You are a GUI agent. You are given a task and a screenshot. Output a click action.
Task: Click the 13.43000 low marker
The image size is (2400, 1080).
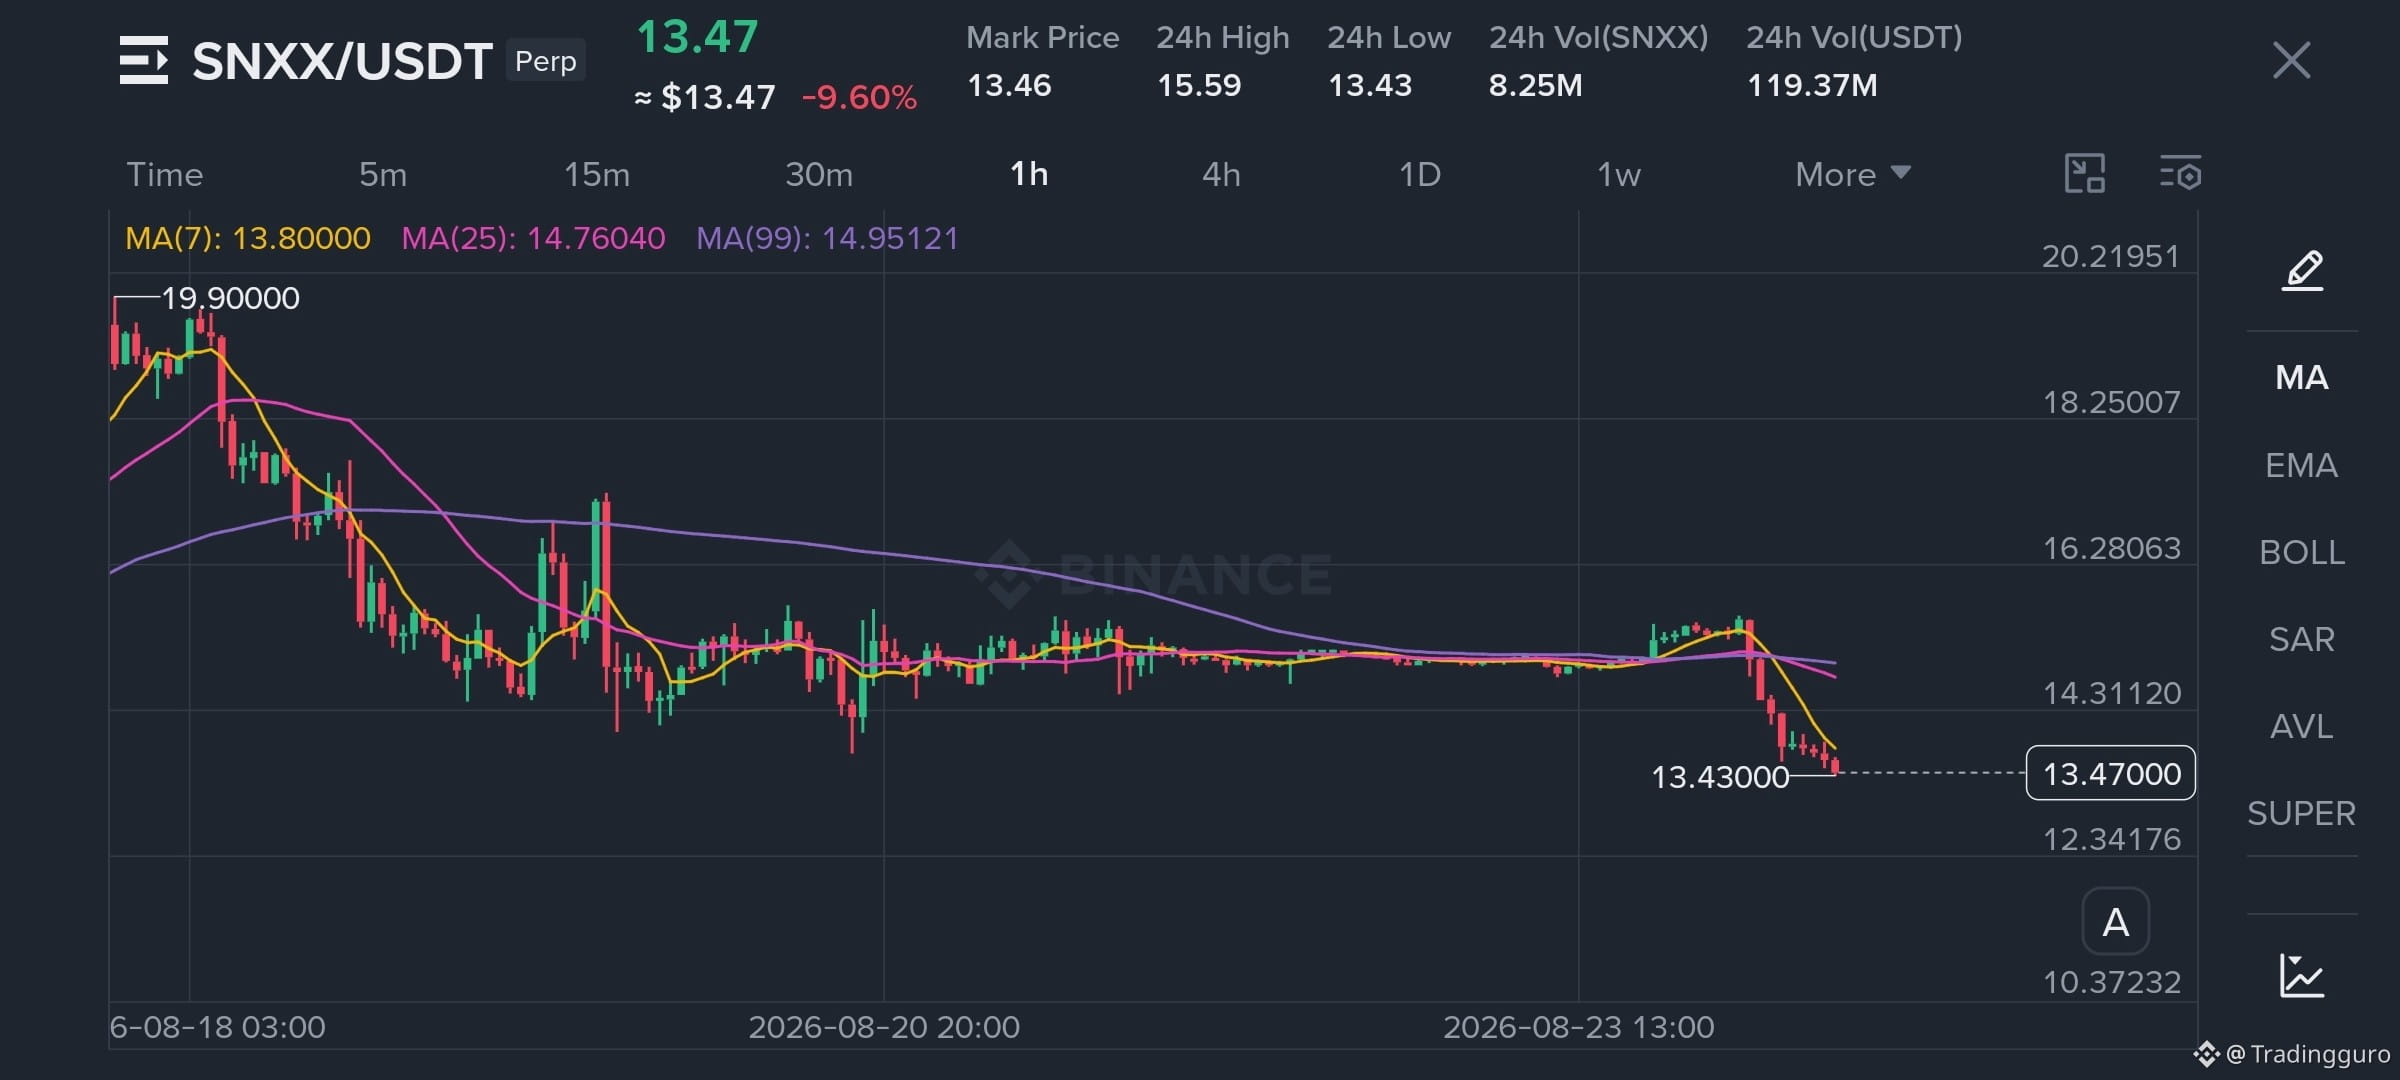1720,777
